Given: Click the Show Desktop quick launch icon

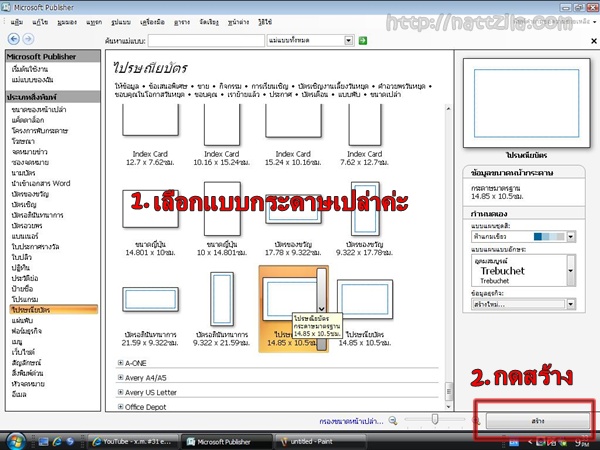Looking at the screenshot, I should (x=43, y=442).
